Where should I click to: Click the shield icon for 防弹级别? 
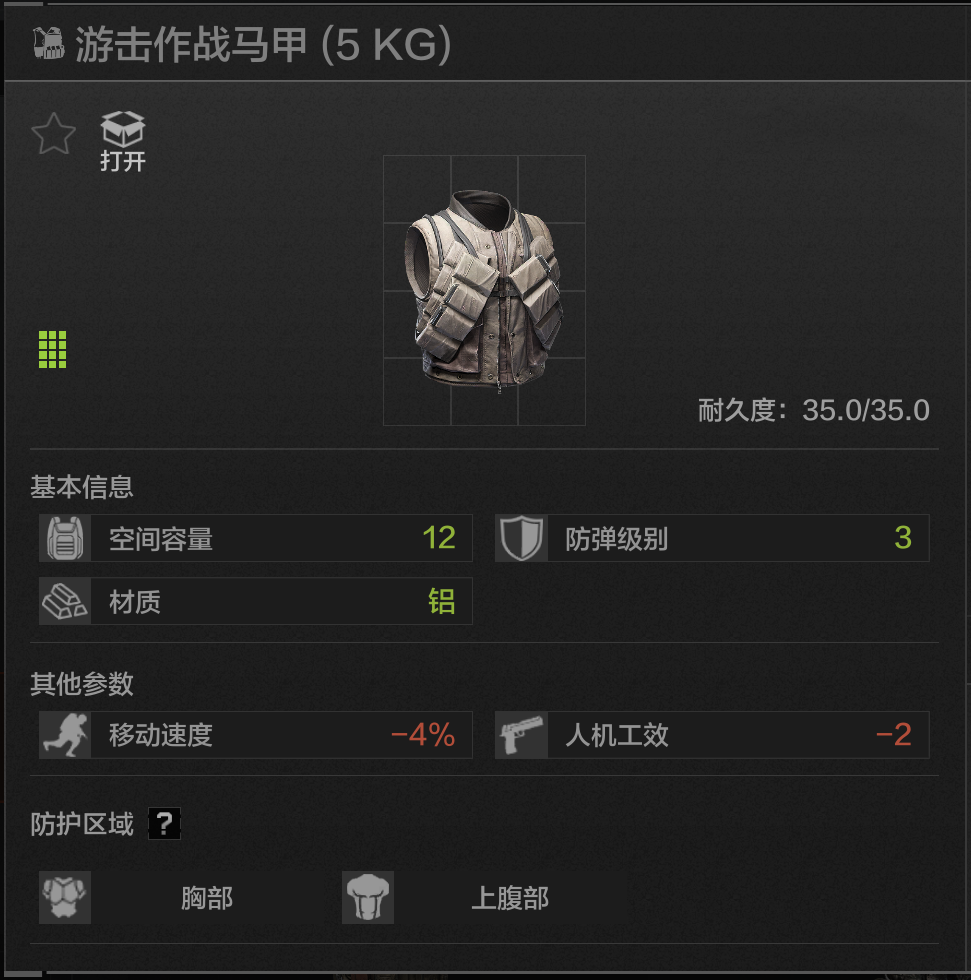tap(522, 538)
